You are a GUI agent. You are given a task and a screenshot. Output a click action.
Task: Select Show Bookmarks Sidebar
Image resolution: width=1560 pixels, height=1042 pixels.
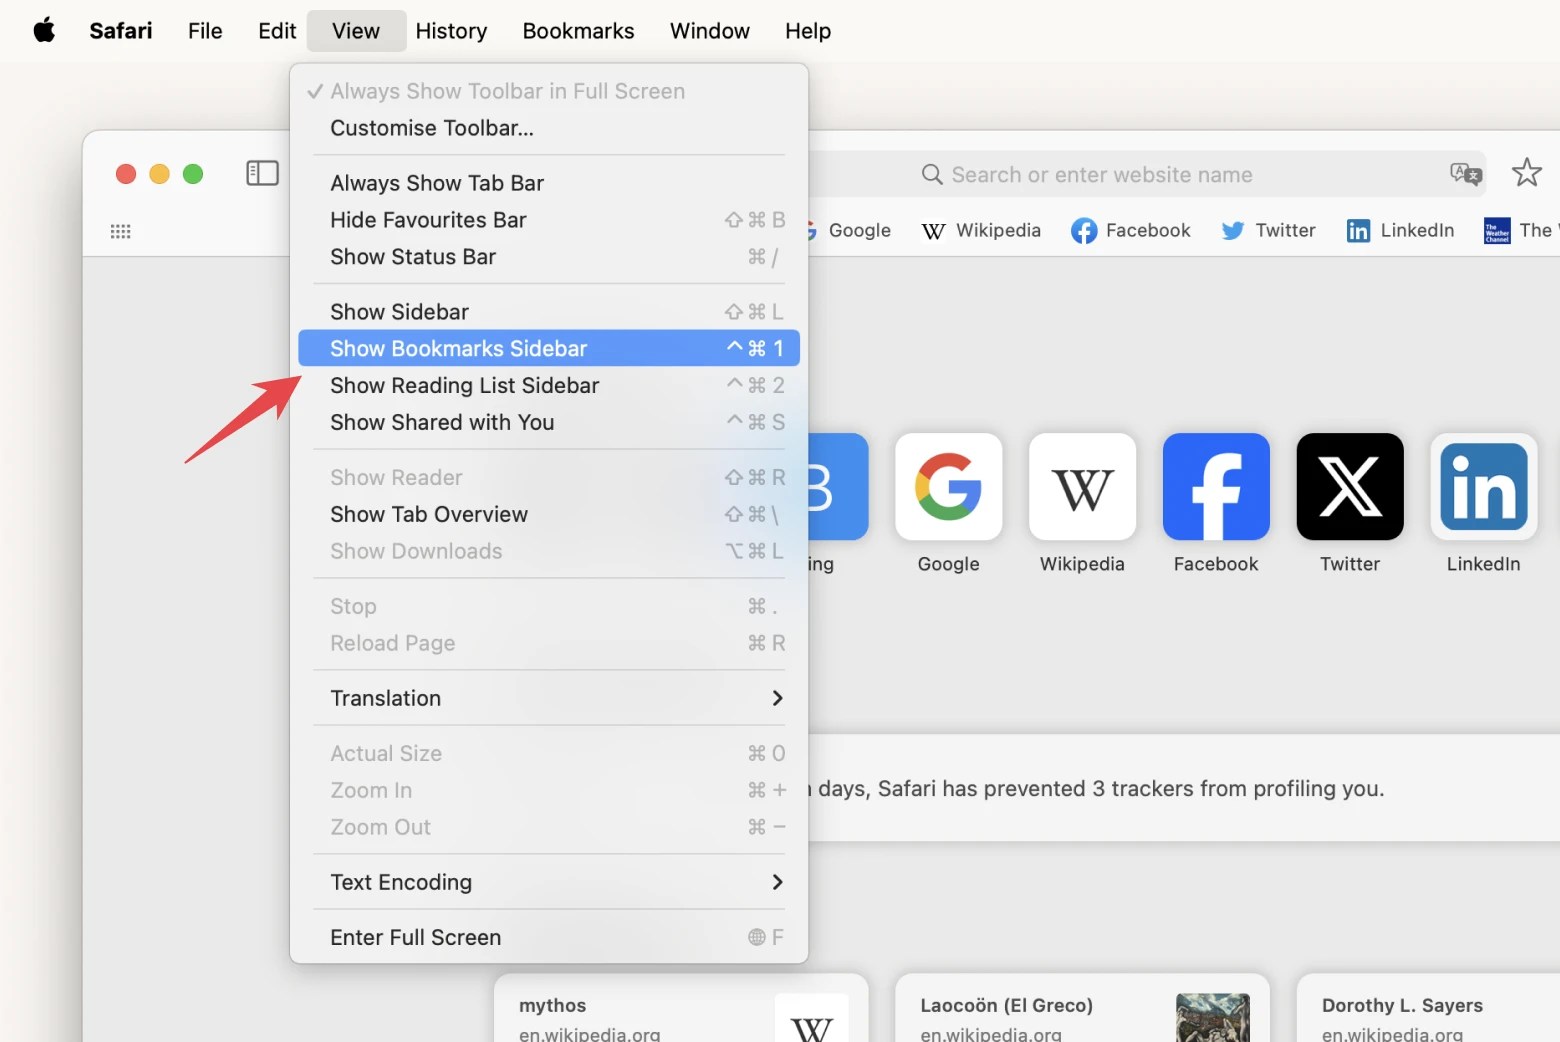(458, 348)
